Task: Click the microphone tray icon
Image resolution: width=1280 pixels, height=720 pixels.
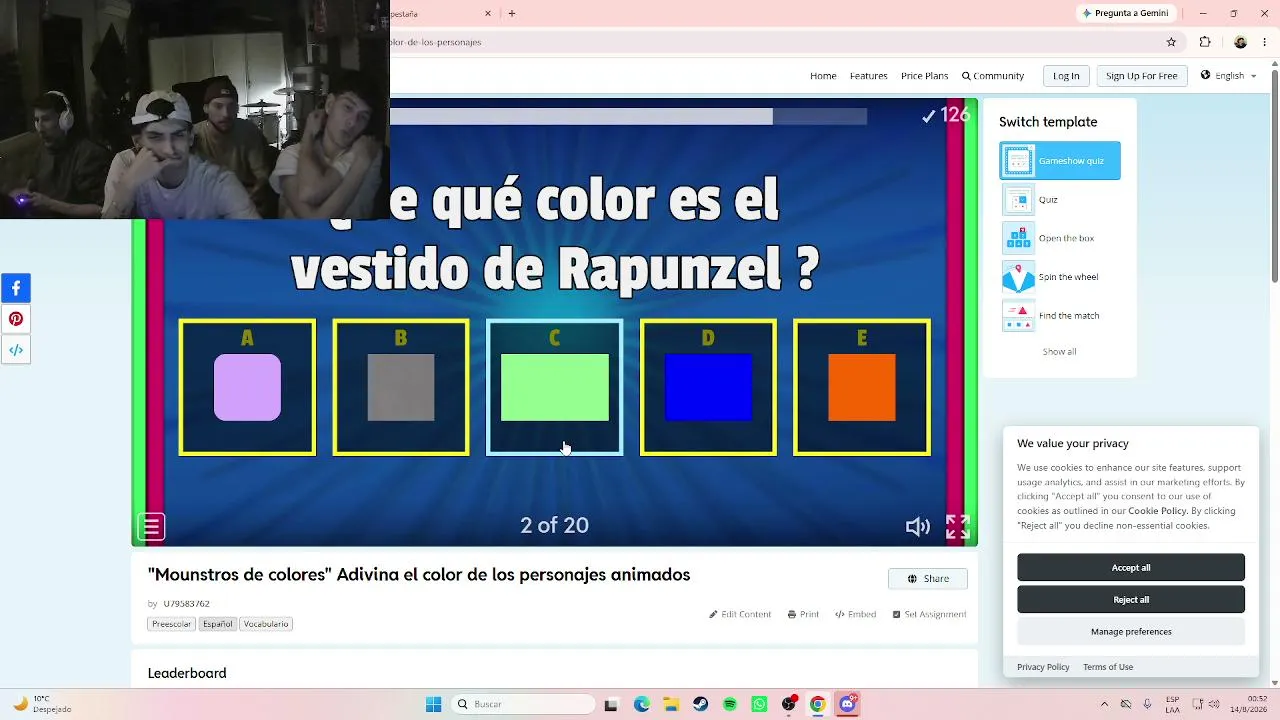Action: coord(1147,704)
